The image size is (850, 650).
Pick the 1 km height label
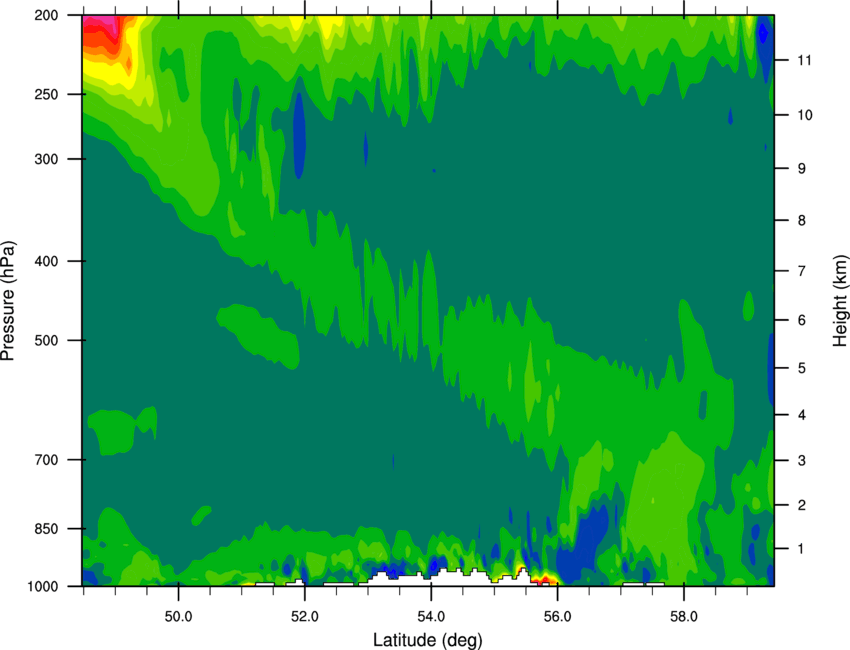(x=801, y=549)
